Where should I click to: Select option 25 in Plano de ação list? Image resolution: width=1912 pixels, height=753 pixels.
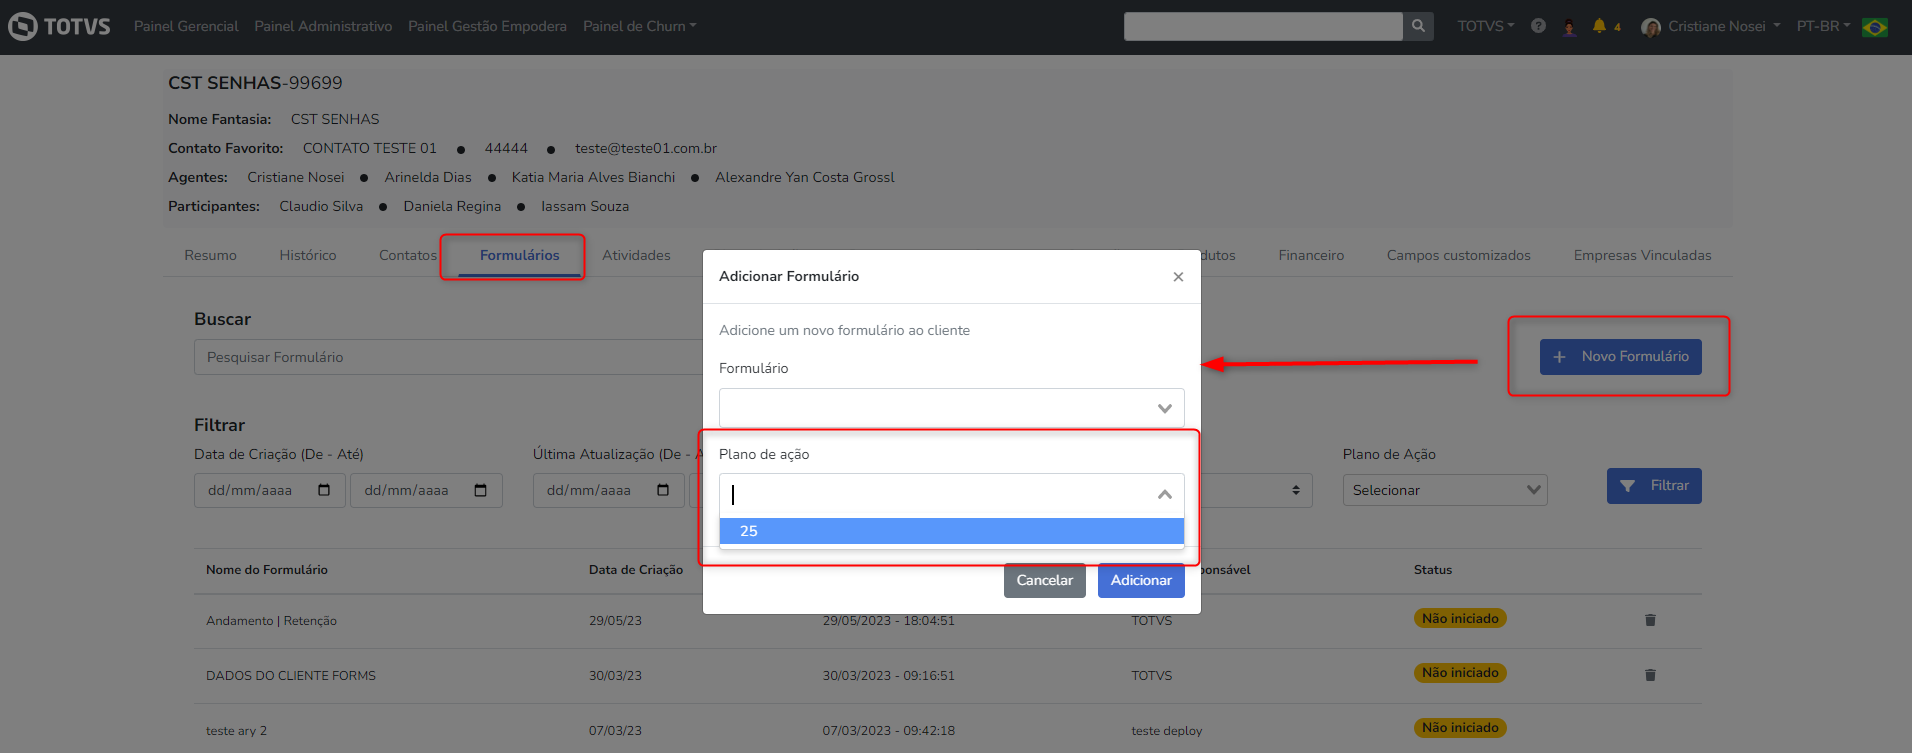[x=951, y=531]
